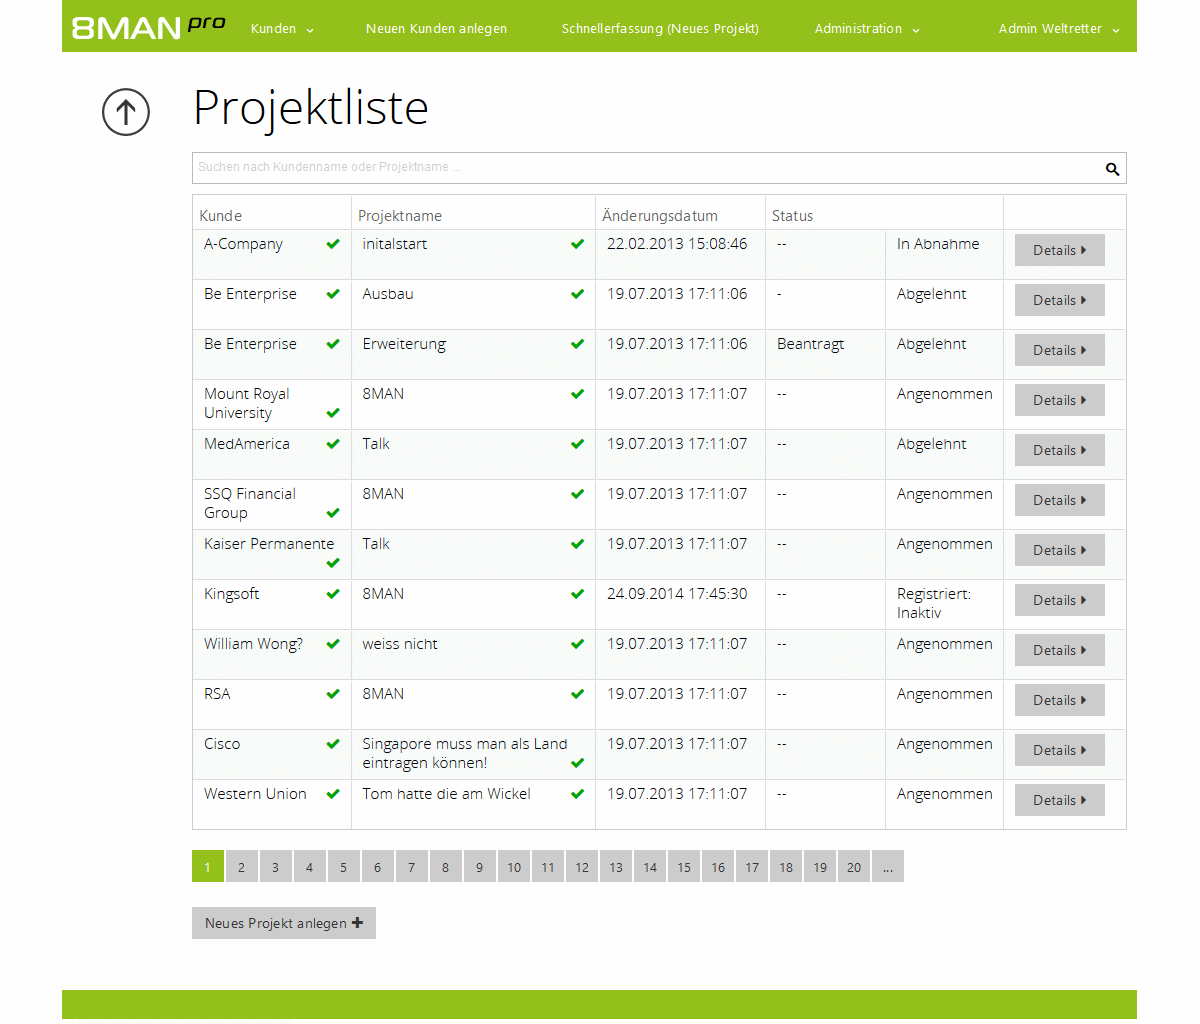
Task: Toggle the checkmark next to initalstart
Action: 577,243
